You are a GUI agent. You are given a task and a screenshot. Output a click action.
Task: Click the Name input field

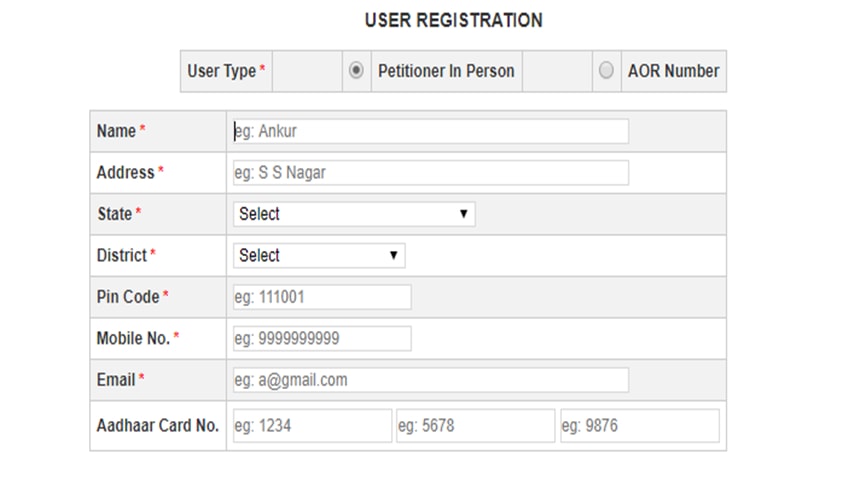pos(430,131)
